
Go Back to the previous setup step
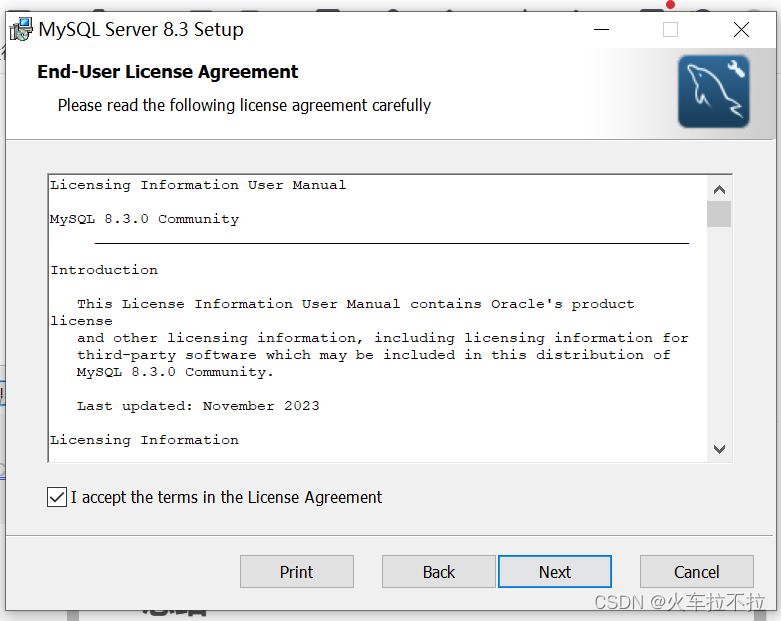click(x=439, y=572)
